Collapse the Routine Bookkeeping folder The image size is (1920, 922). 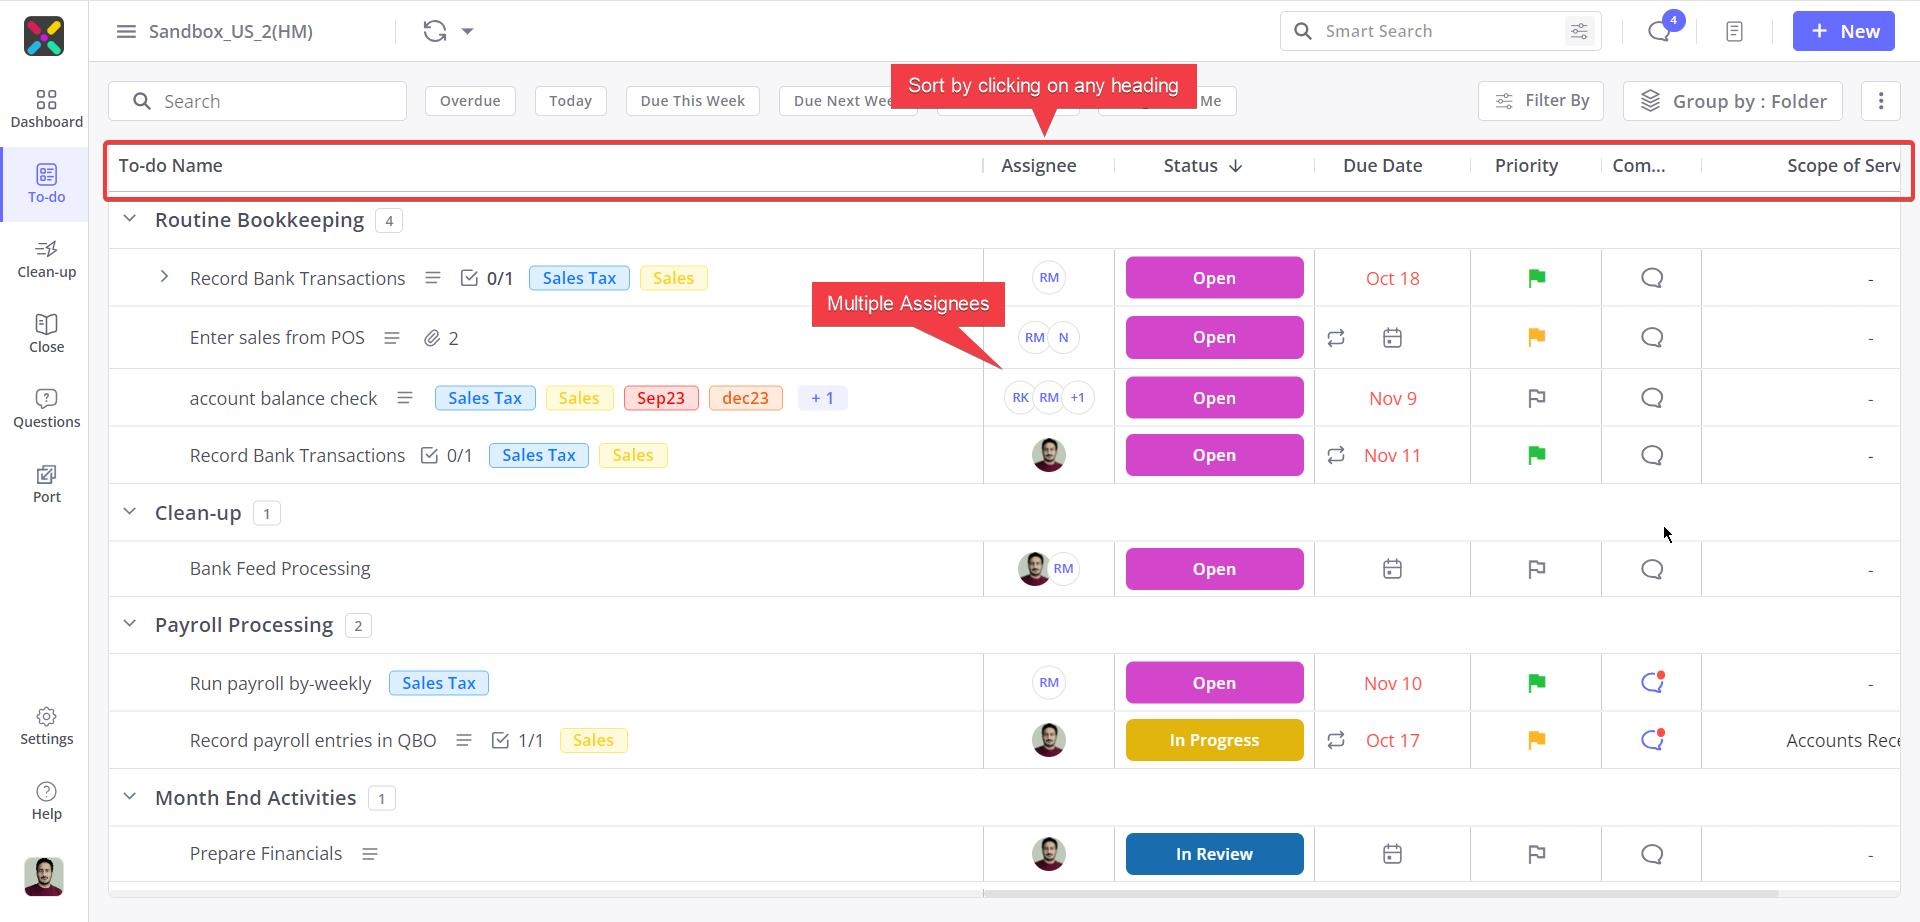pos(128,218)
